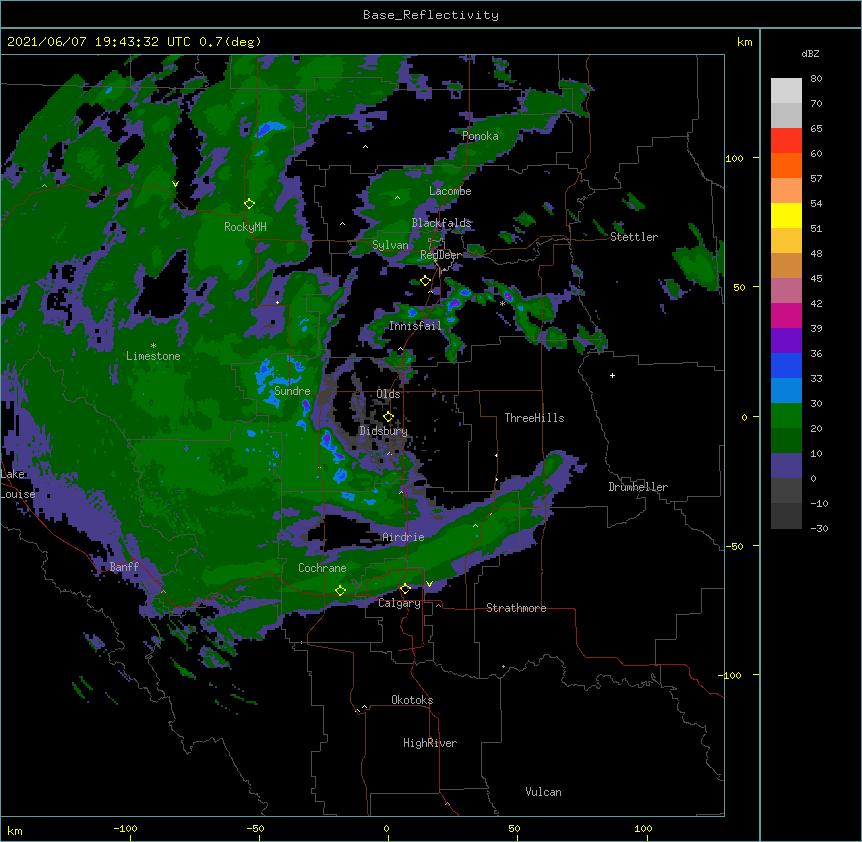Click the HighRiver label
862x842 pixels.
(430, 743)
